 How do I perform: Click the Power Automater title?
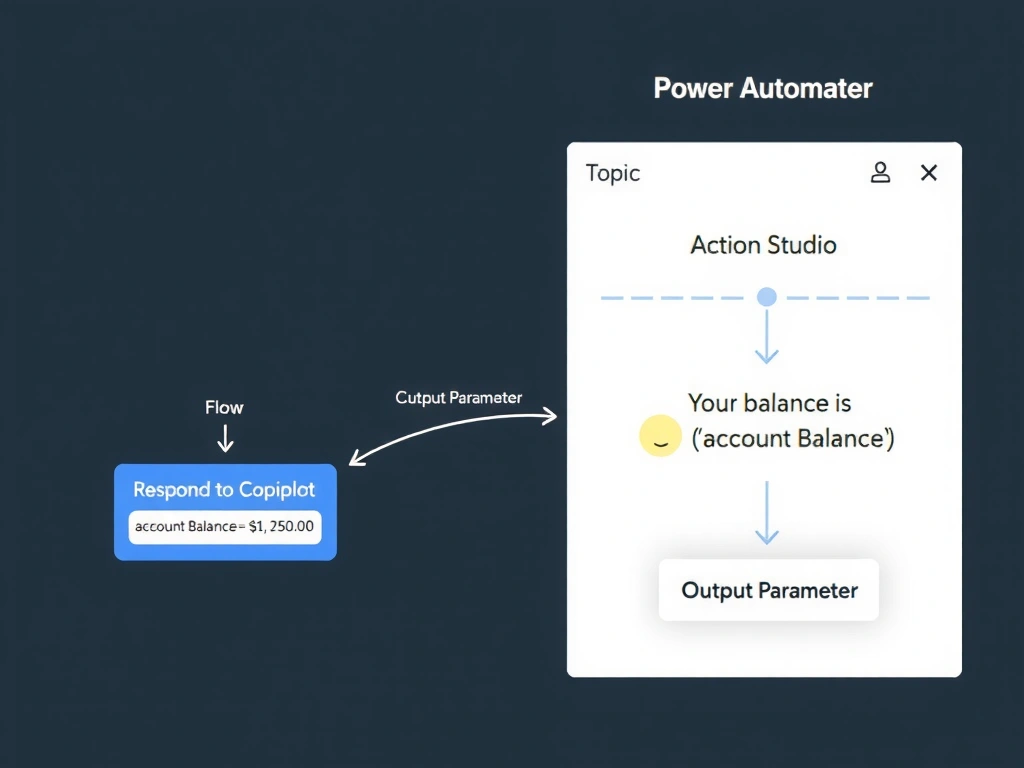click(763, 88)
